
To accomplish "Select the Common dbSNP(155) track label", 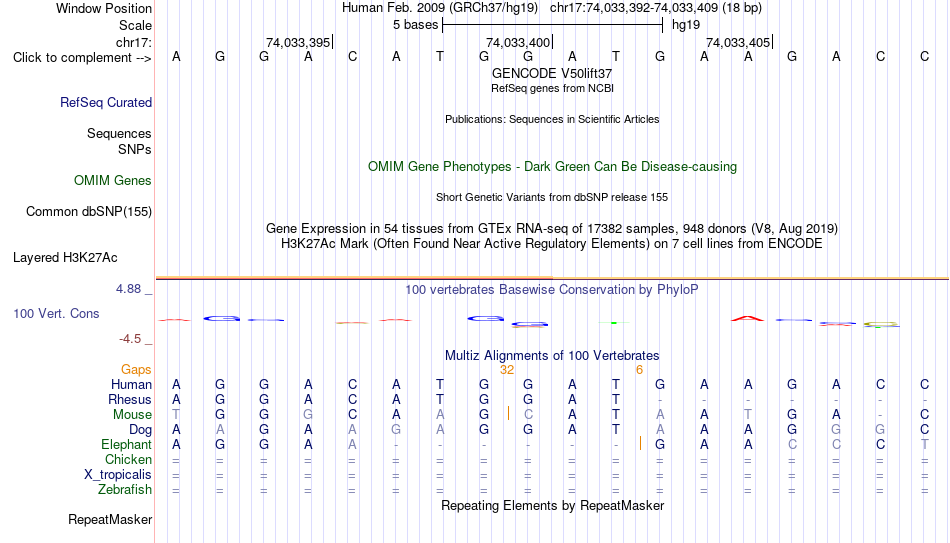I will [89, 212].
